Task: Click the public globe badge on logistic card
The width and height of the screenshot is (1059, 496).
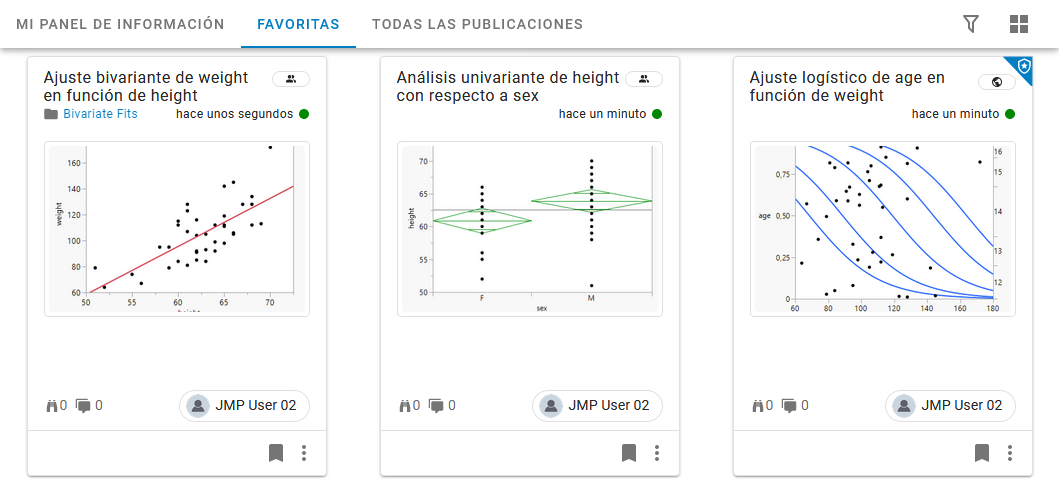Action: 996,82
